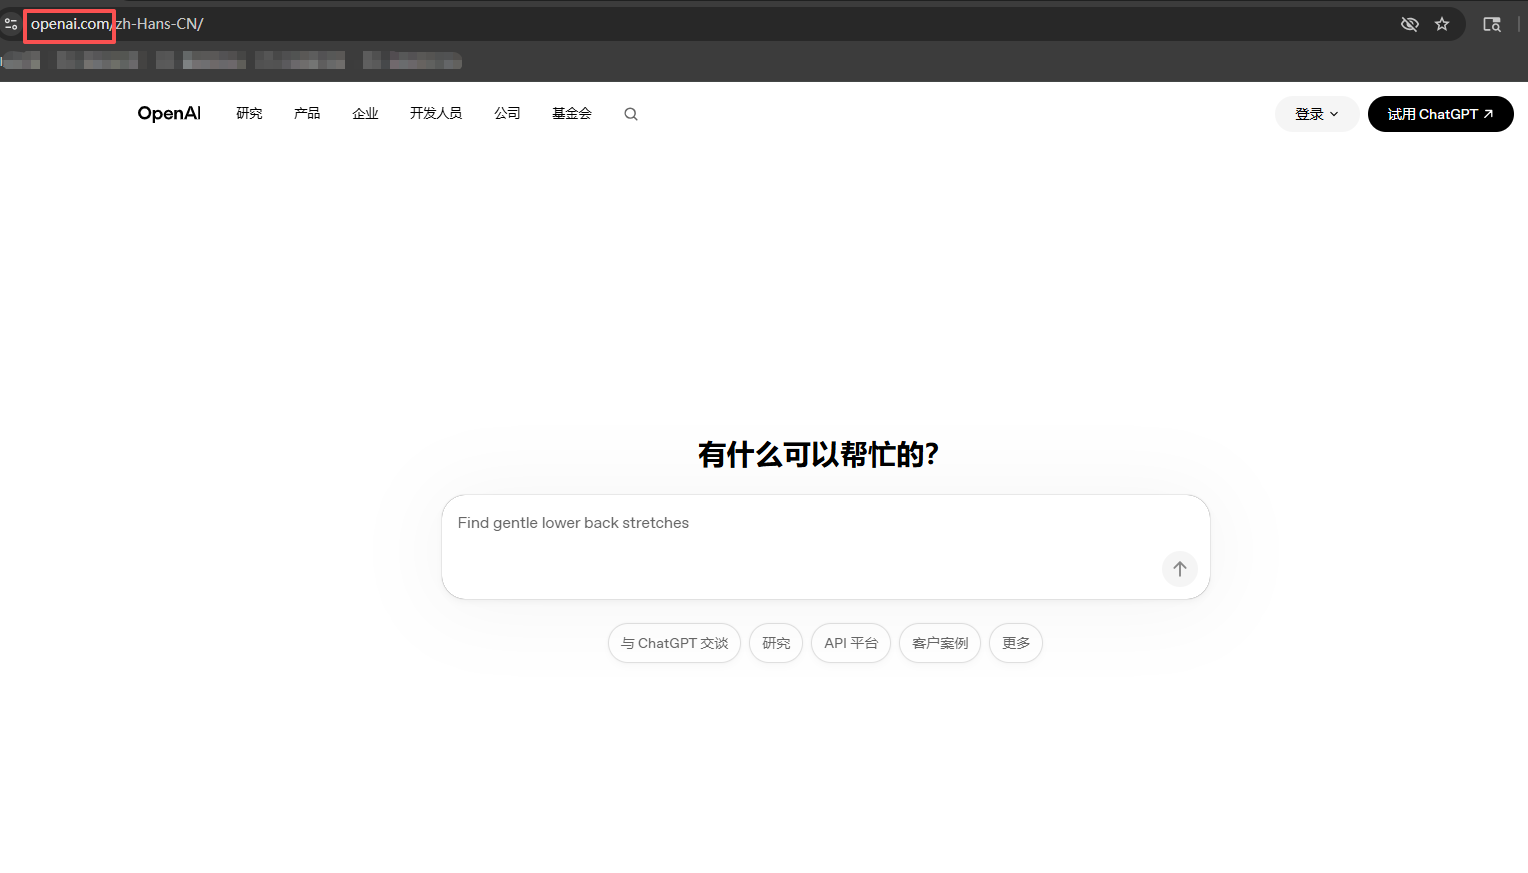This screenshot has height=873, width=1528.
Task: View site information icon beside the URL
Action: pyautogui.click(x=11, y=24)
